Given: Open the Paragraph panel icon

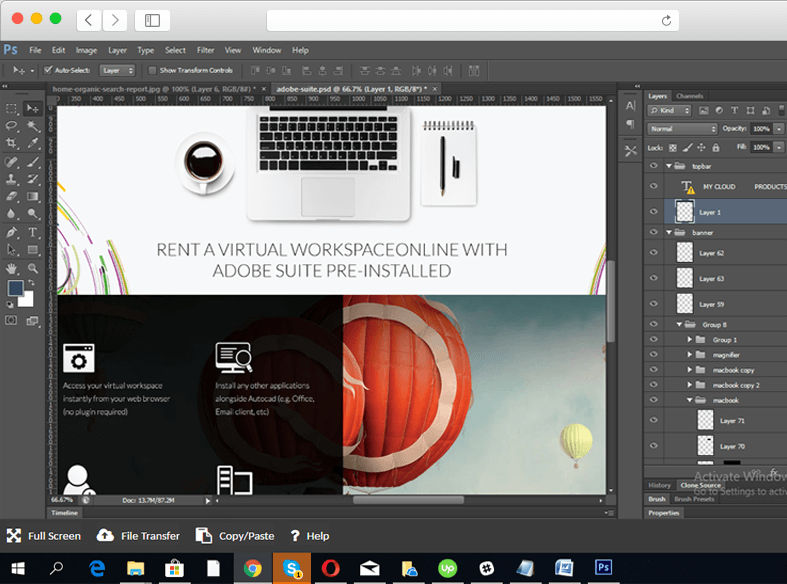Looking at the screenshot, I should tap(630, 124).
